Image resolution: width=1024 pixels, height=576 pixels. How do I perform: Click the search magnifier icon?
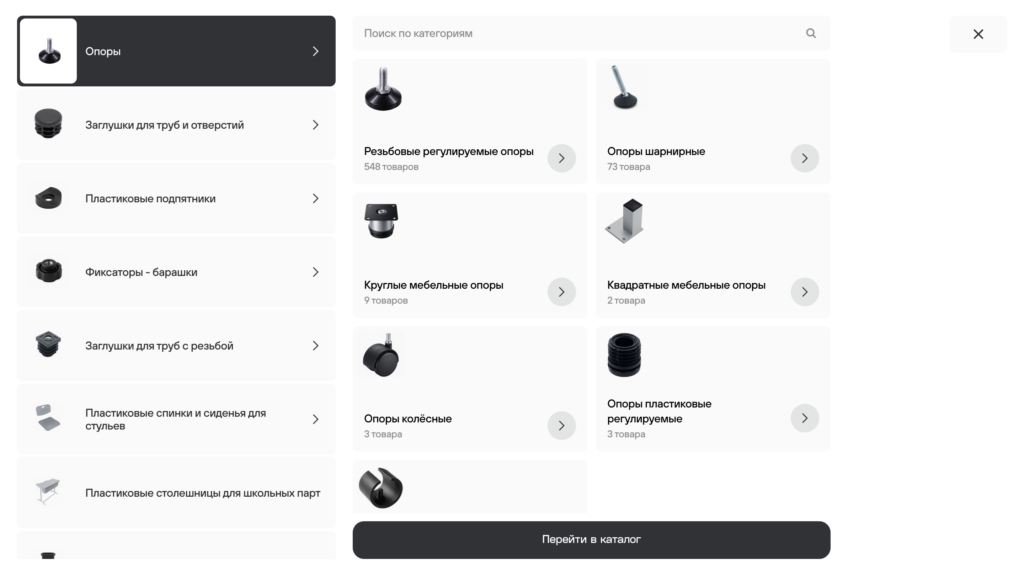pyautogui.click(x=810, y=33)
